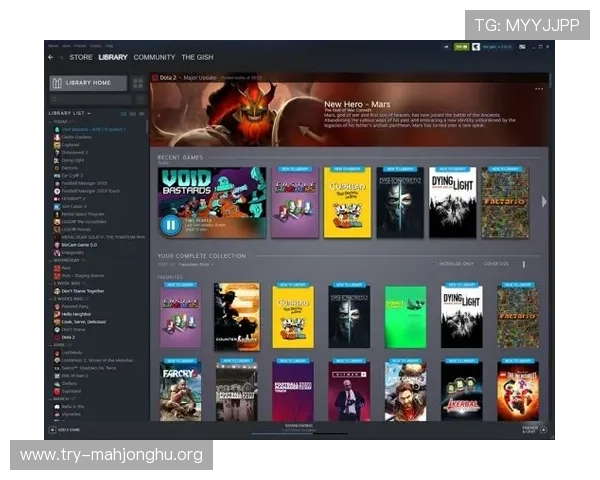
Task: Open the green notification badge in the top bar
Action: pos(461,47)
